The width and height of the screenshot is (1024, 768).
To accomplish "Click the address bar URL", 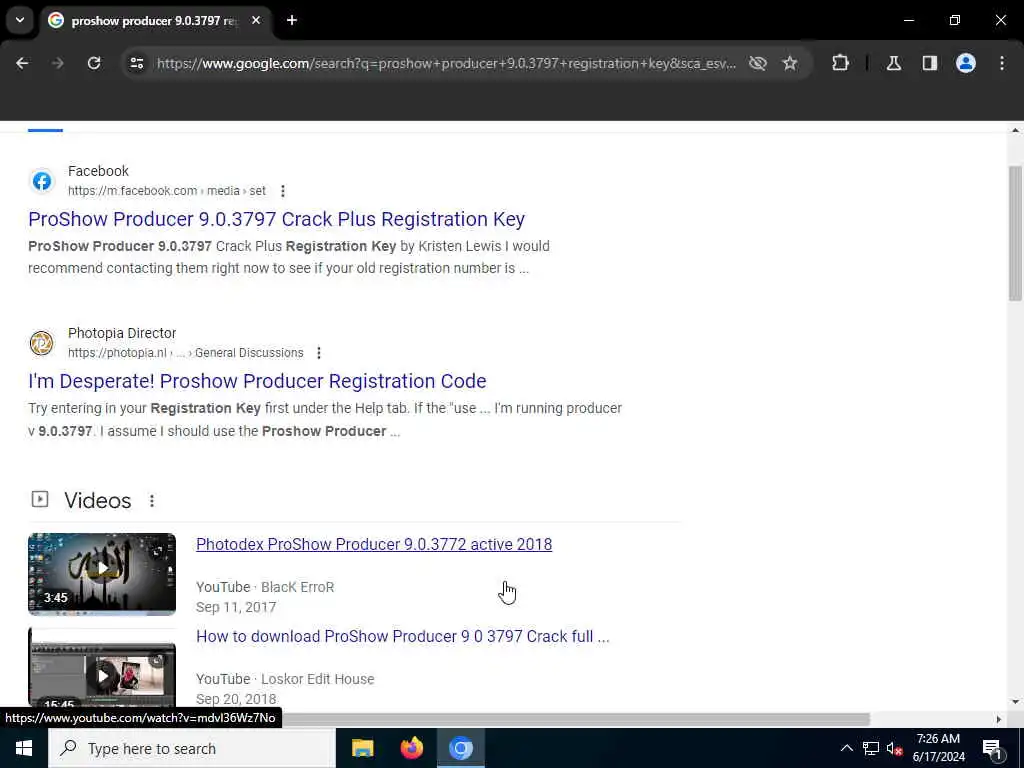I will [x=446, y=63].
